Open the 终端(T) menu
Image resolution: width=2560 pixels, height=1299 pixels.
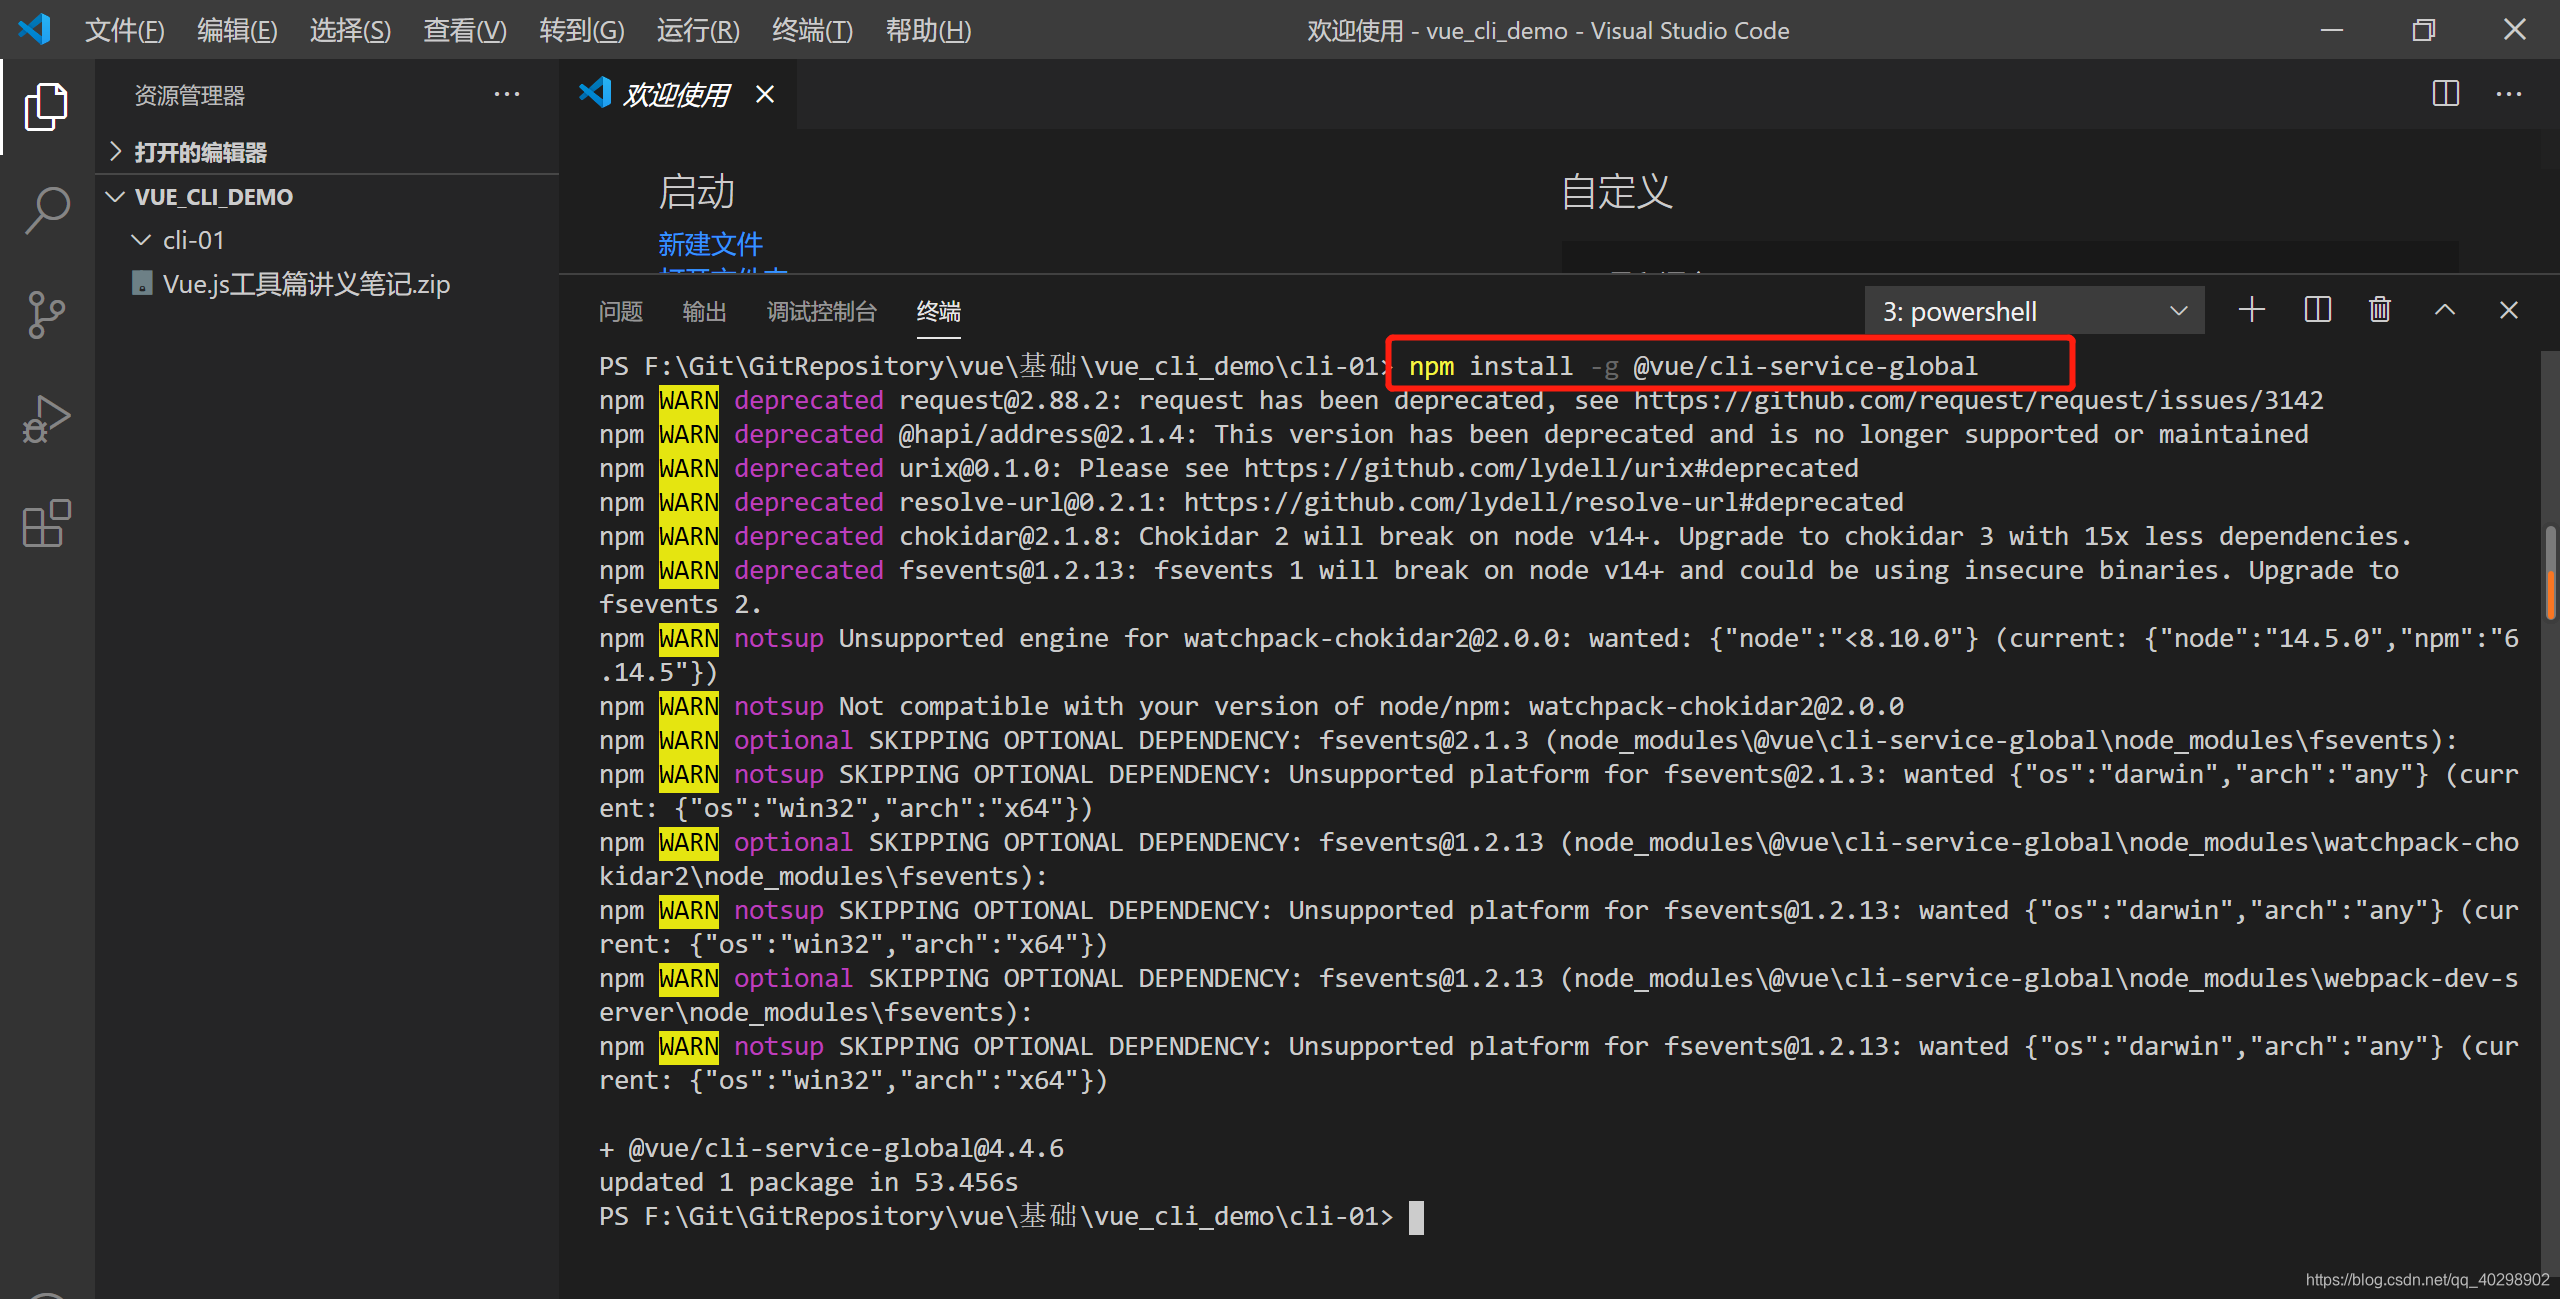click(812, 30)
